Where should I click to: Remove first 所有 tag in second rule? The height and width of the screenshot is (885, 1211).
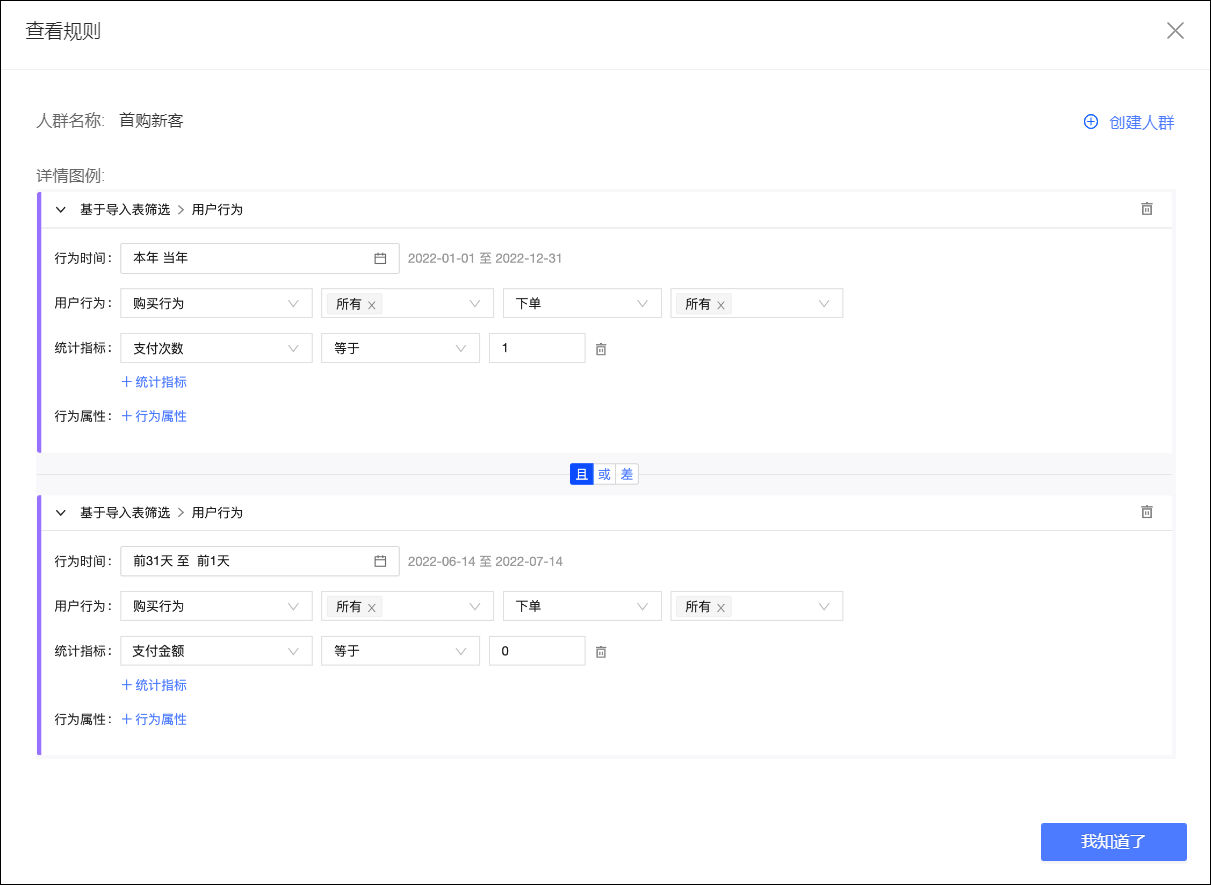372,608
